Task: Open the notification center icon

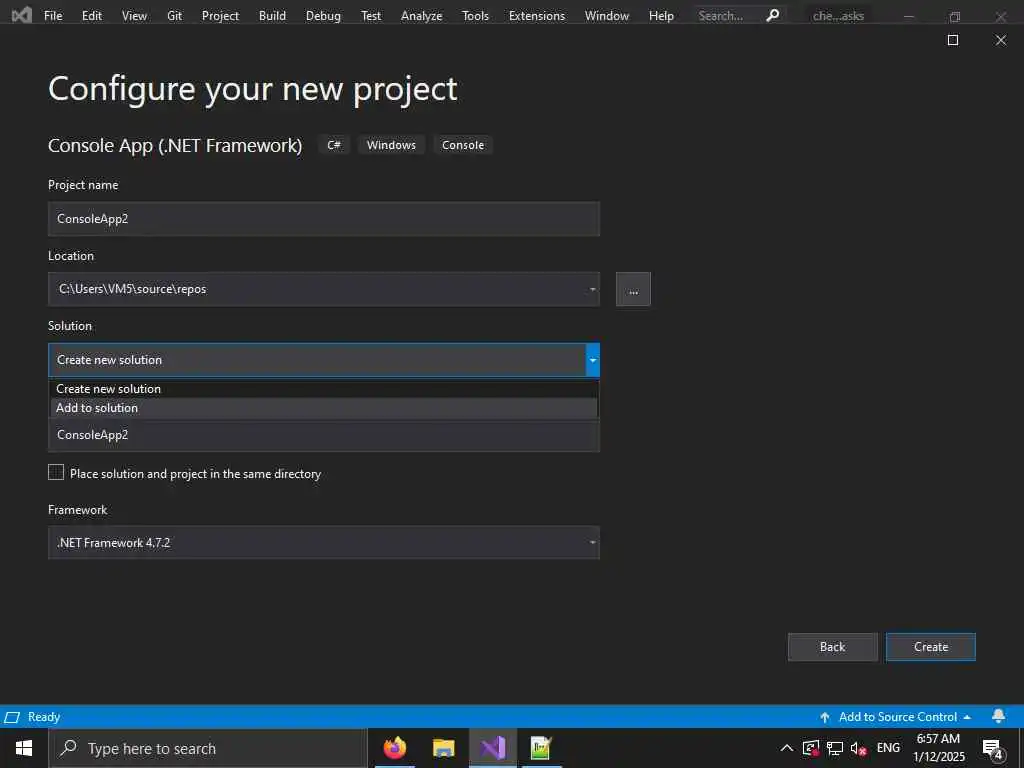Action: [x=993, y=748]
